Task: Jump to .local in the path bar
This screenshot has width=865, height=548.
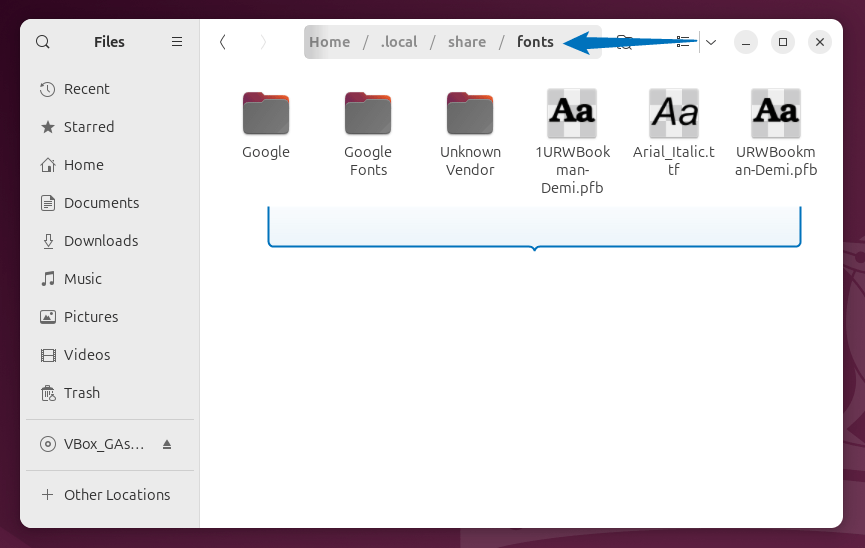Action: click(x=399, y=42)
